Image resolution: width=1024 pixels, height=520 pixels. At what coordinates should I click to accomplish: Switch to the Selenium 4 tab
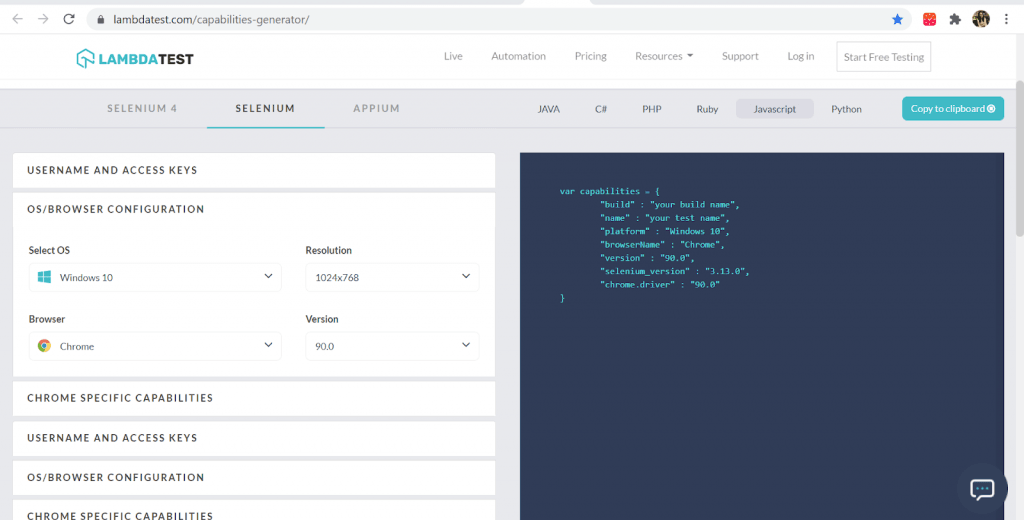click(x=142, y=108)
